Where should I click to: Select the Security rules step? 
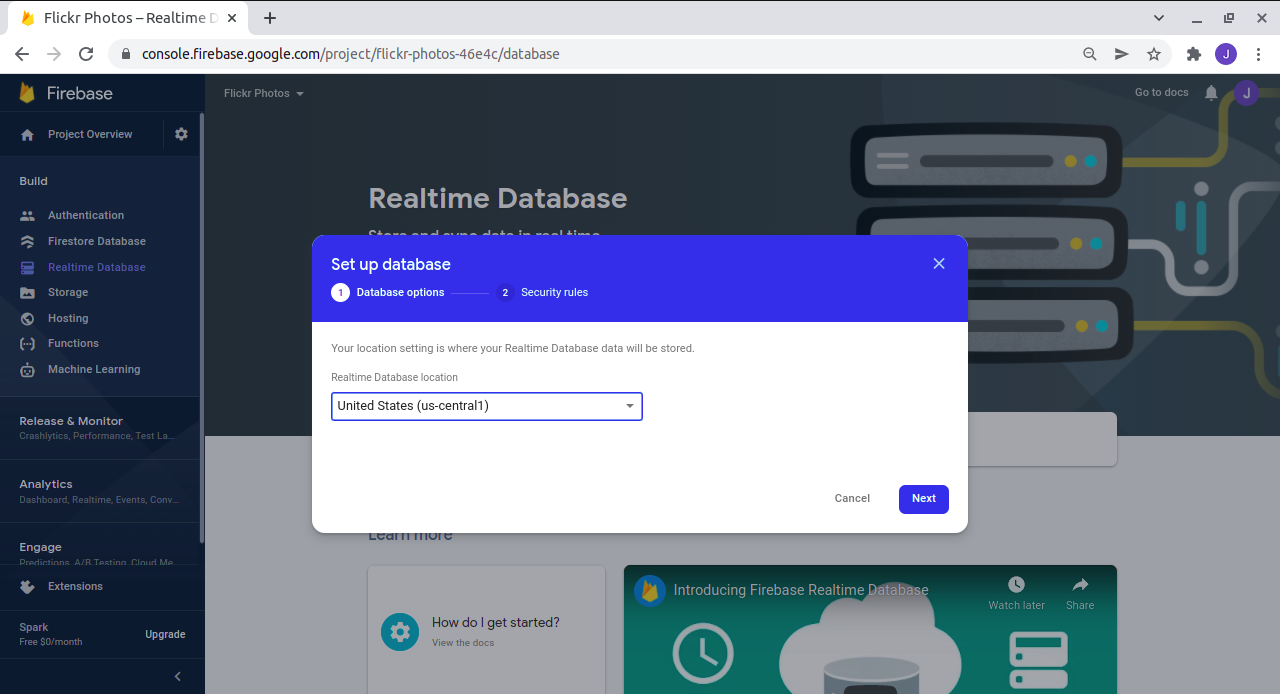(x=542, y=293)
